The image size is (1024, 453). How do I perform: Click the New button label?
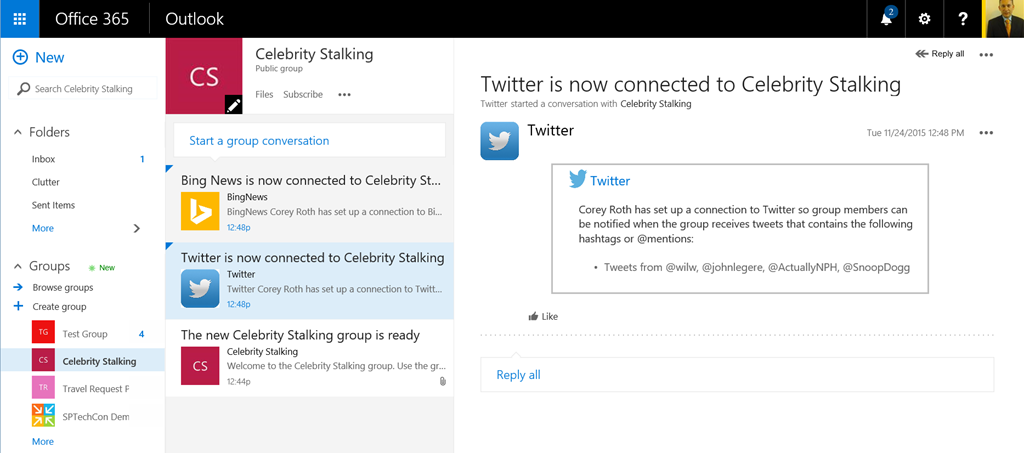click(50, 57)
